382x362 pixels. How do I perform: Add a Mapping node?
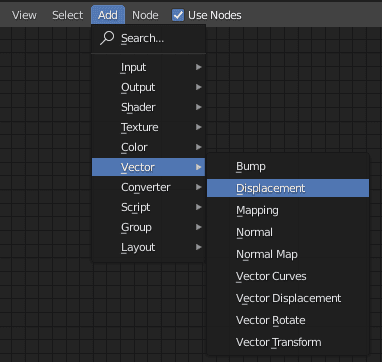pos(288,210)
